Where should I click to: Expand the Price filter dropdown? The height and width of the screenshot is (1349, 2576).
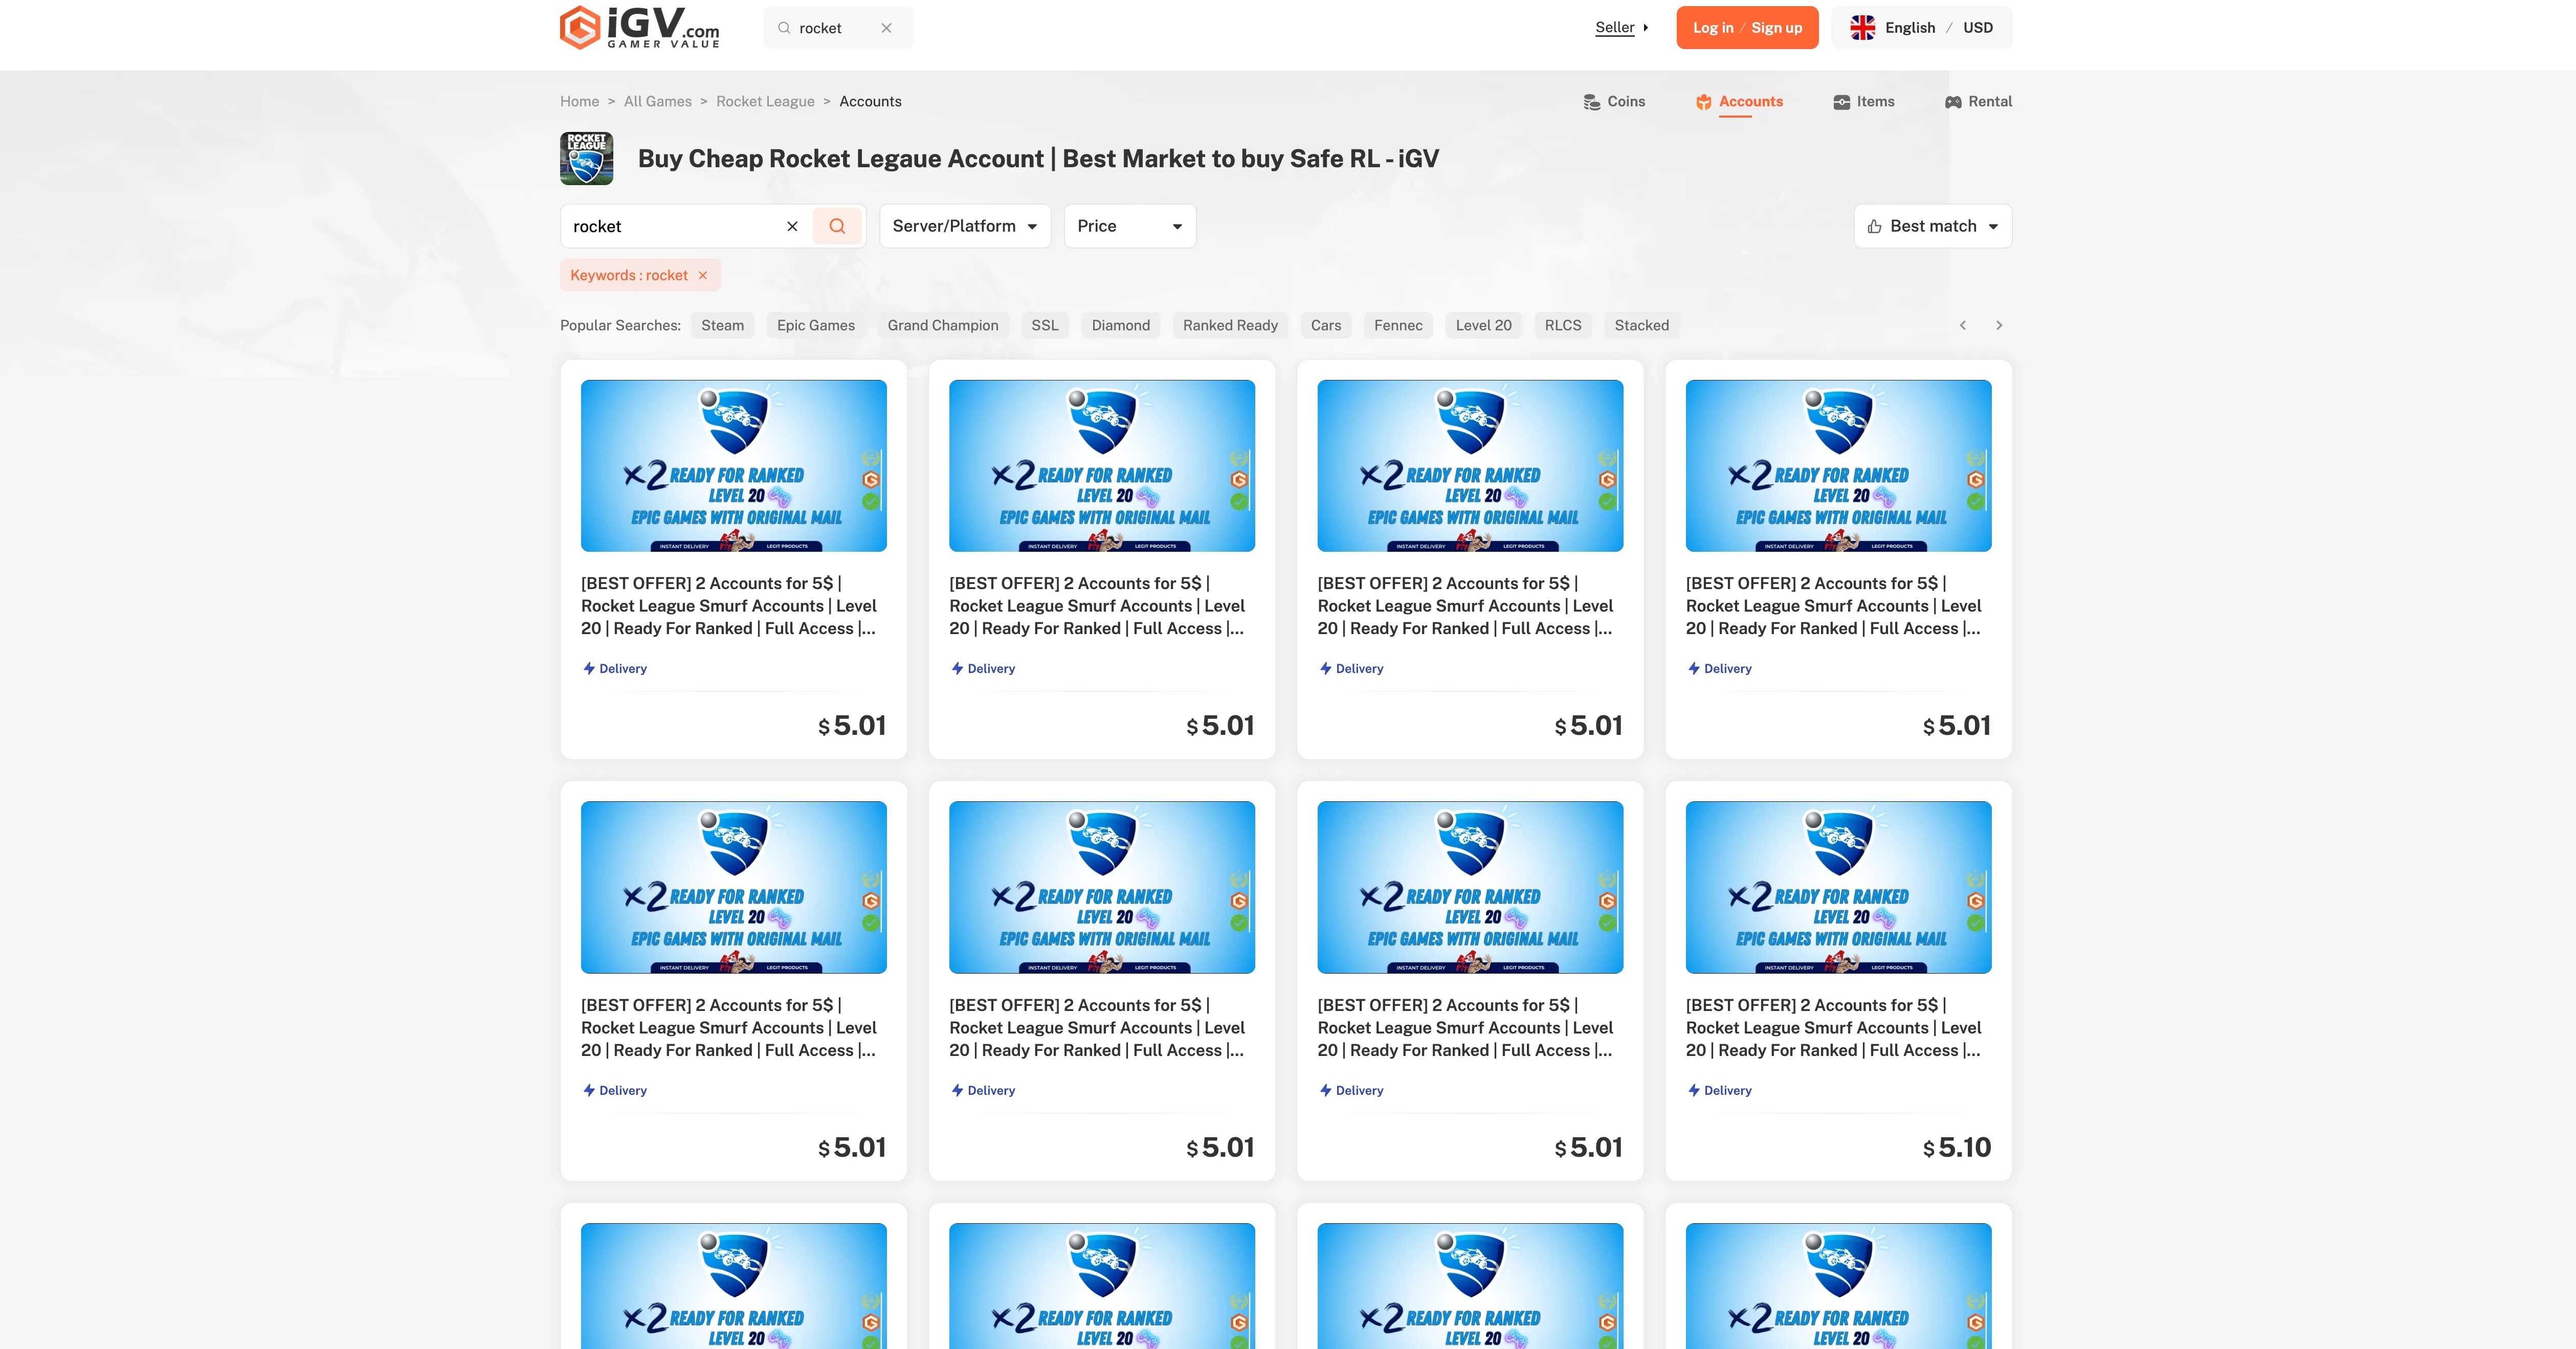point(1129,226)
